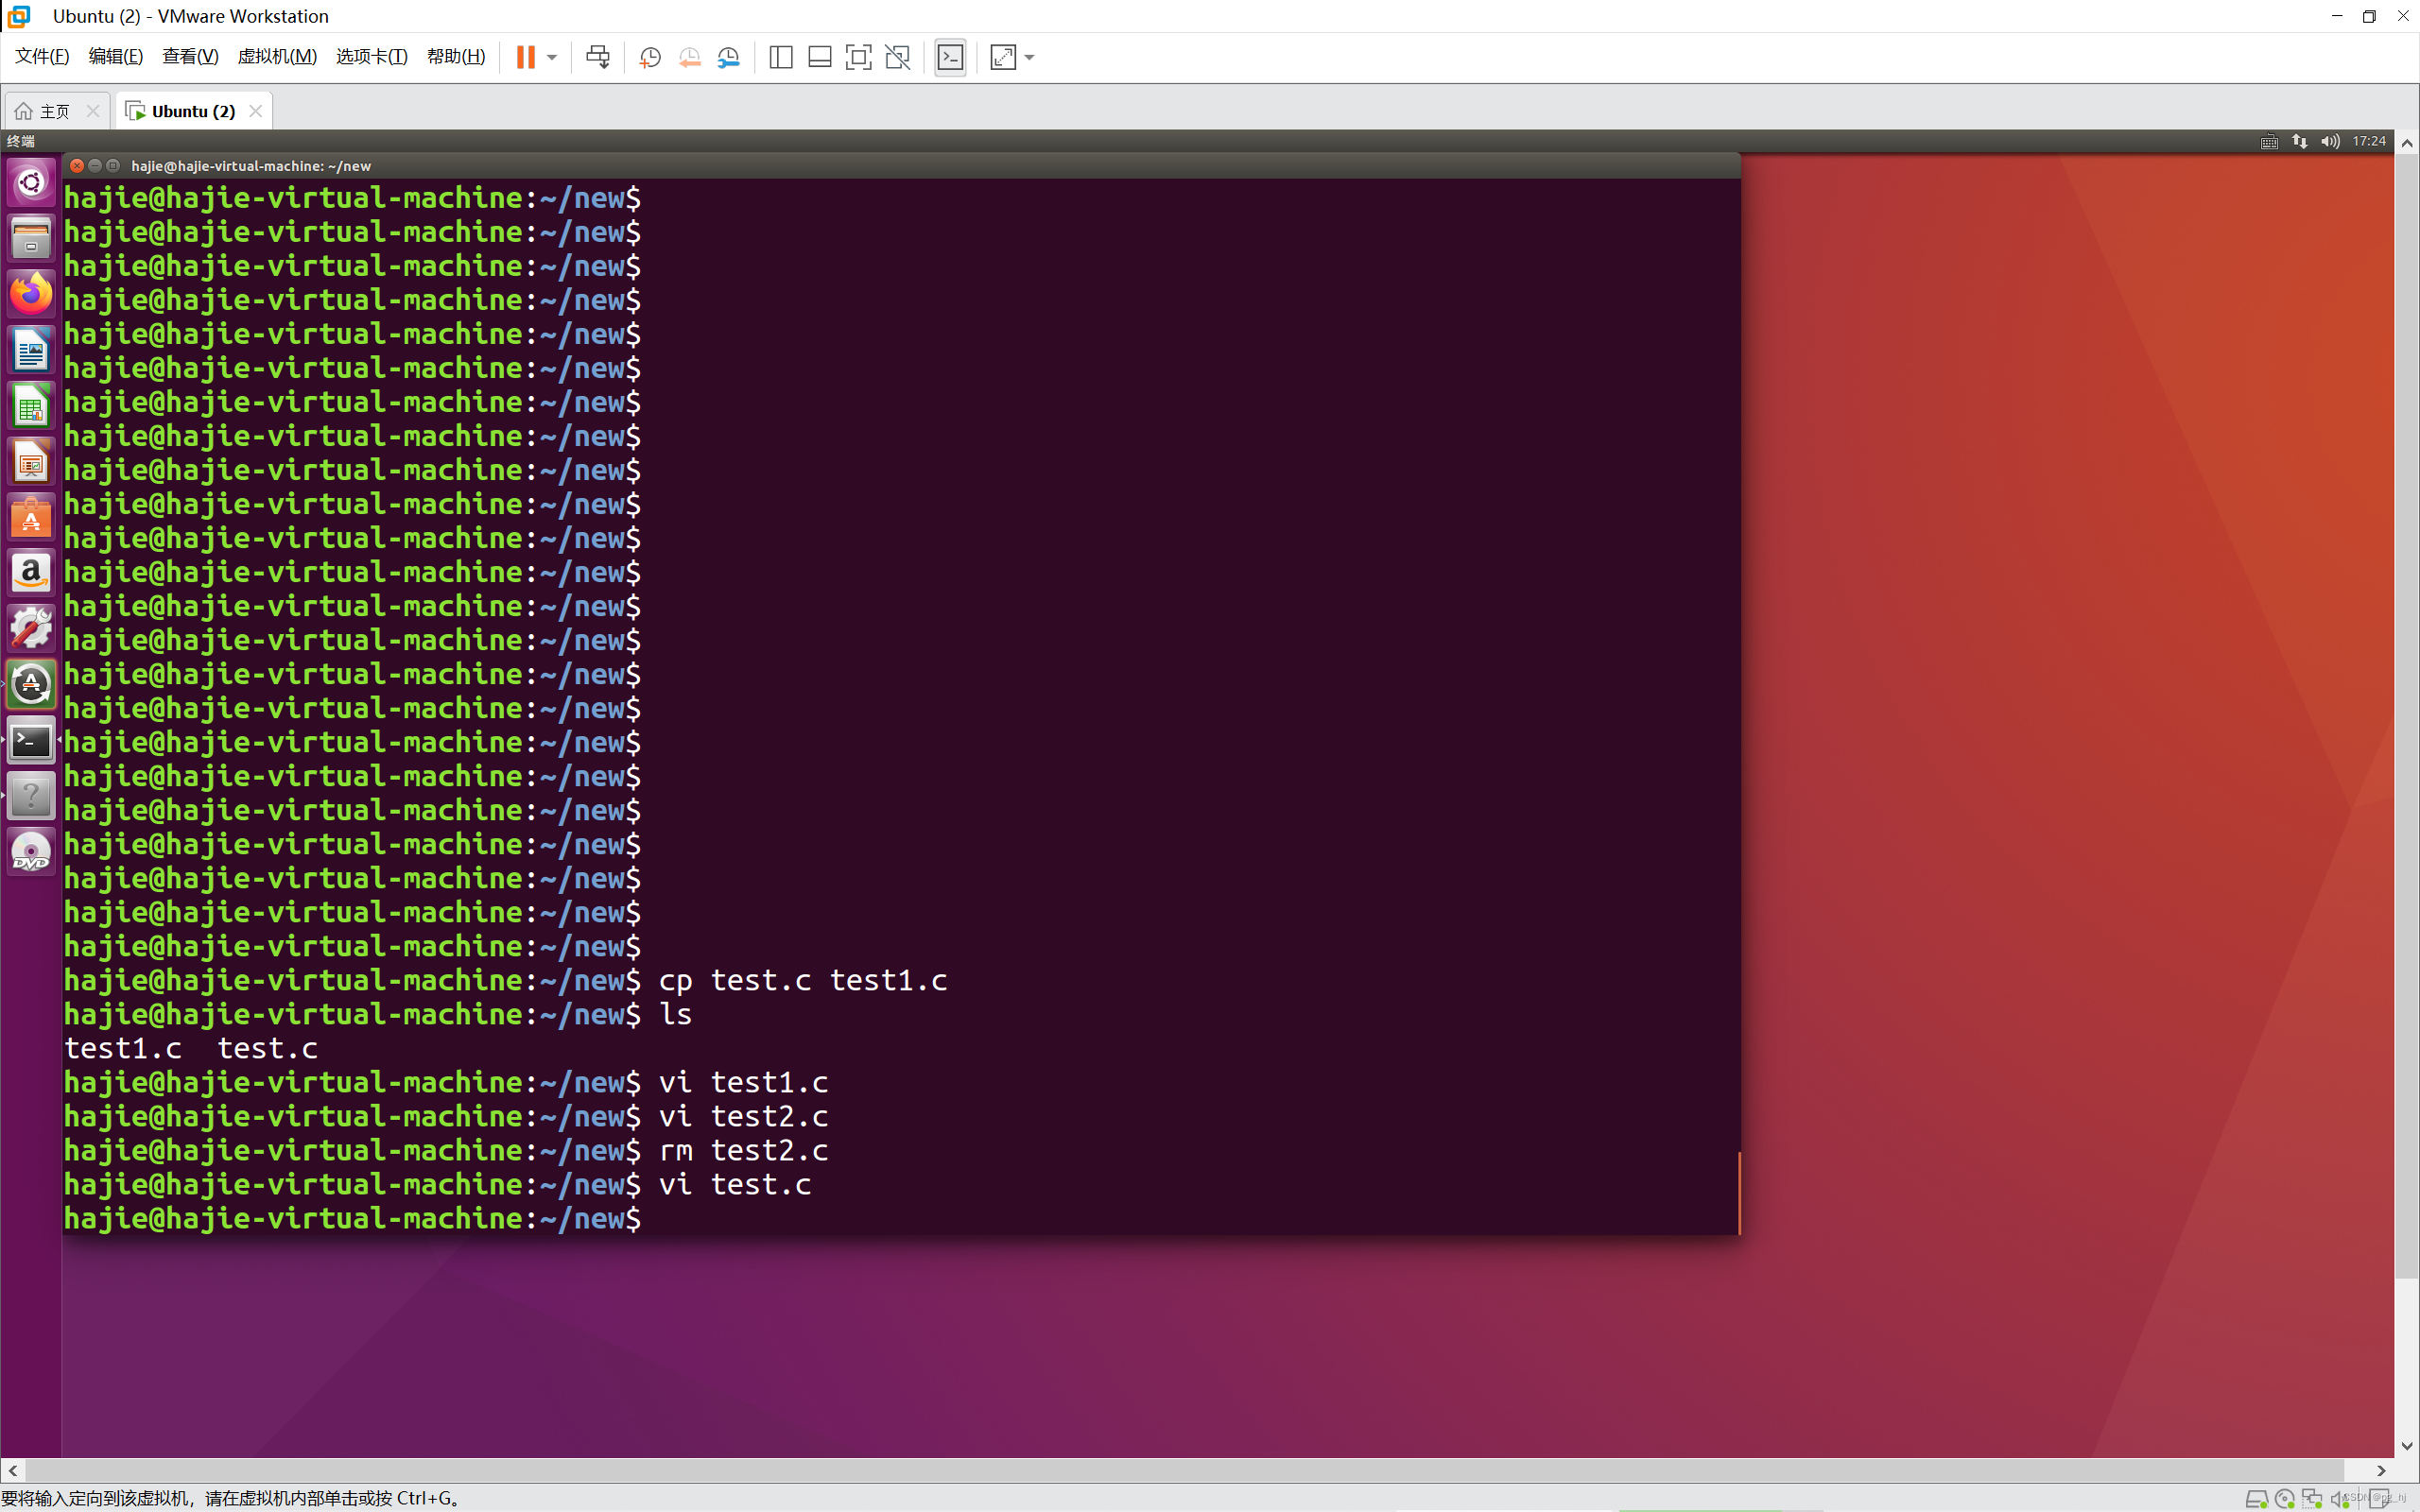Click the "cp test.c test1.c" command line
This screenshot has height=1512, width=2420.
[x=803, y=981]
